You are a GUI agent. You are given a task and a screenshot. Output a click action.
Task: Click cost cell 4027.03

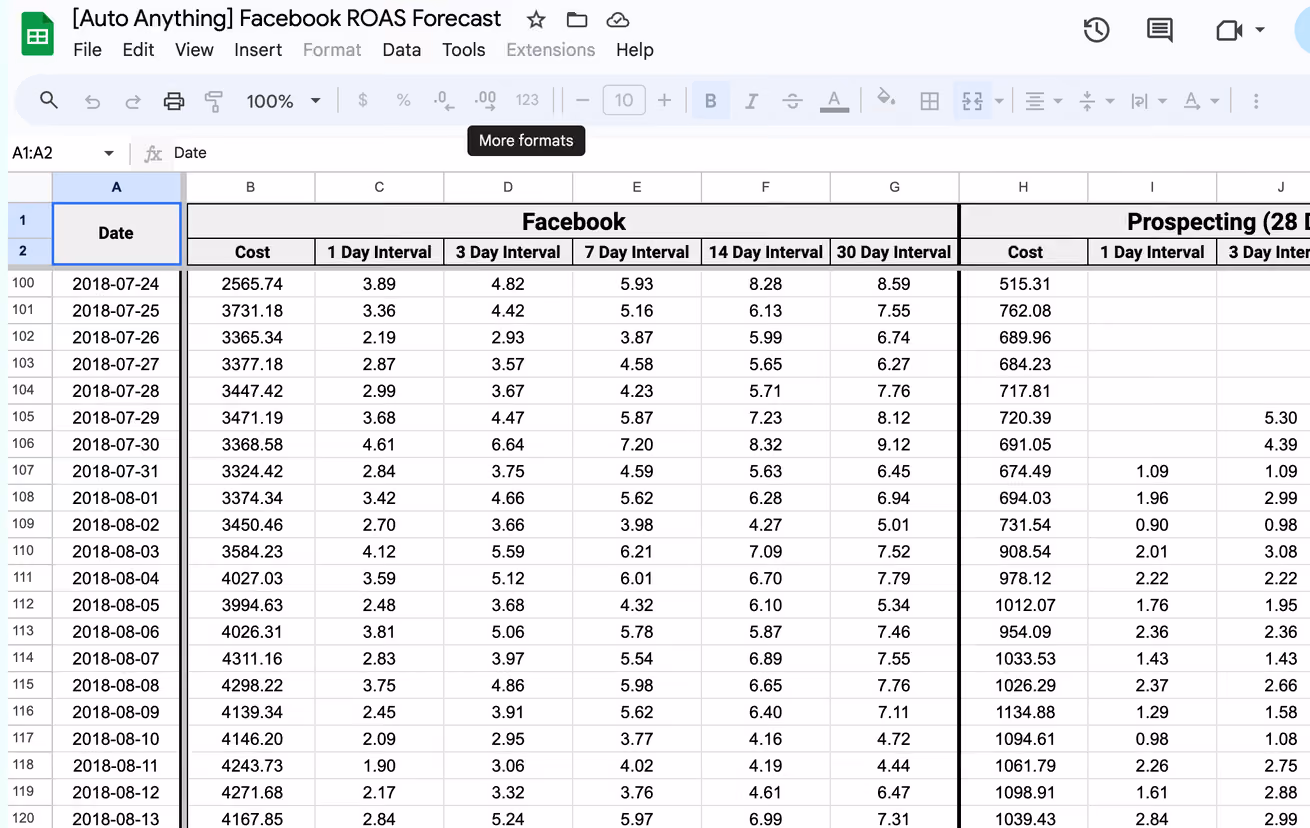point(251,578)
